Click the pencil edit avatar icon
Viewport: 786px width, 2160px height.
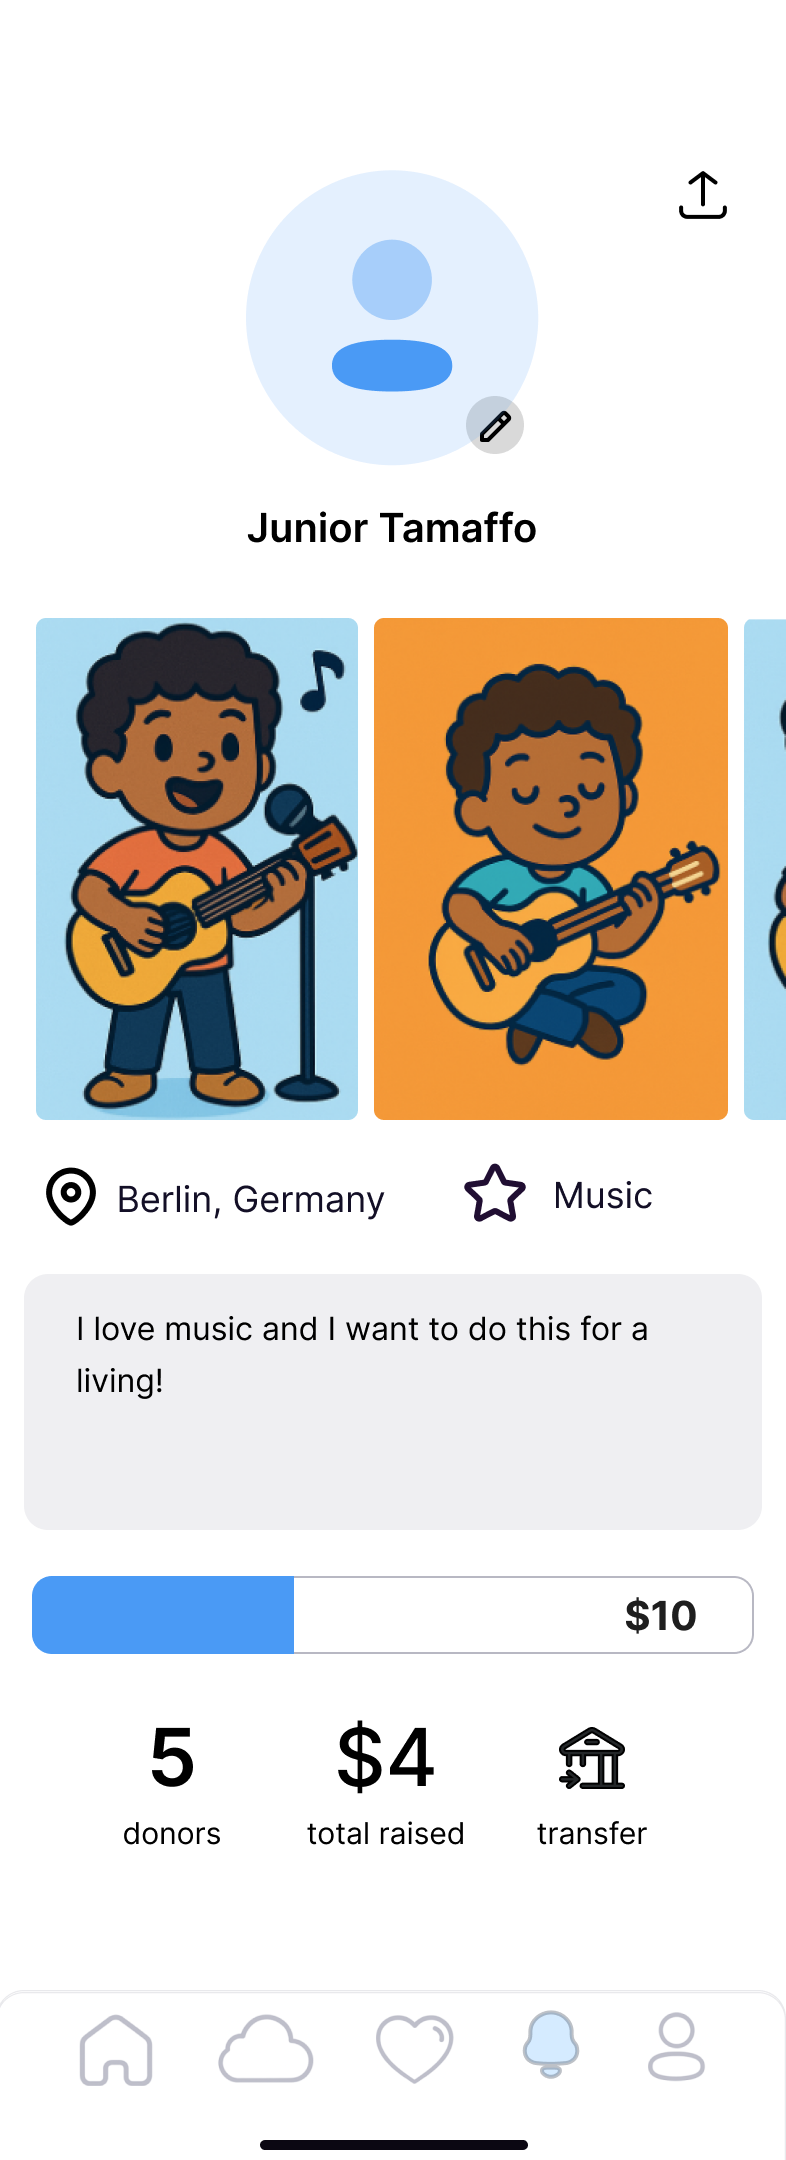click(495, 426)
